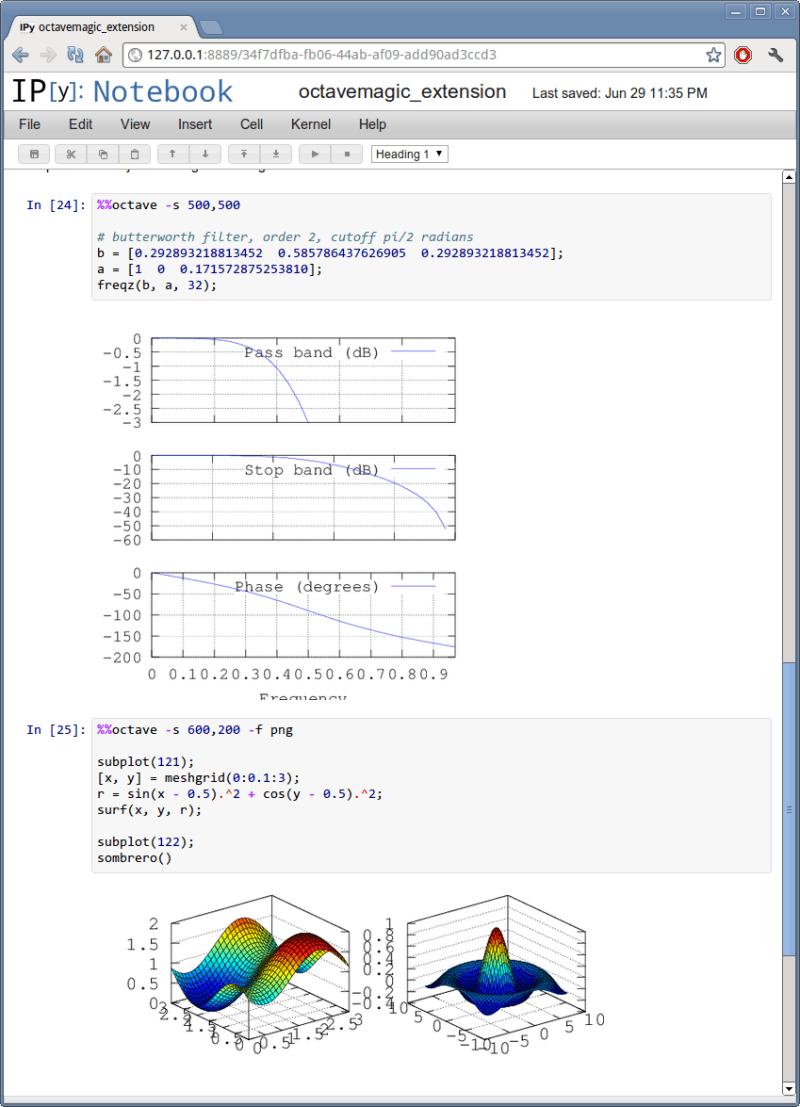The image size is (800, 1107).
Task: Click the notebook title octavemagic_extension to rename
Action: click(x=402, y=92)
